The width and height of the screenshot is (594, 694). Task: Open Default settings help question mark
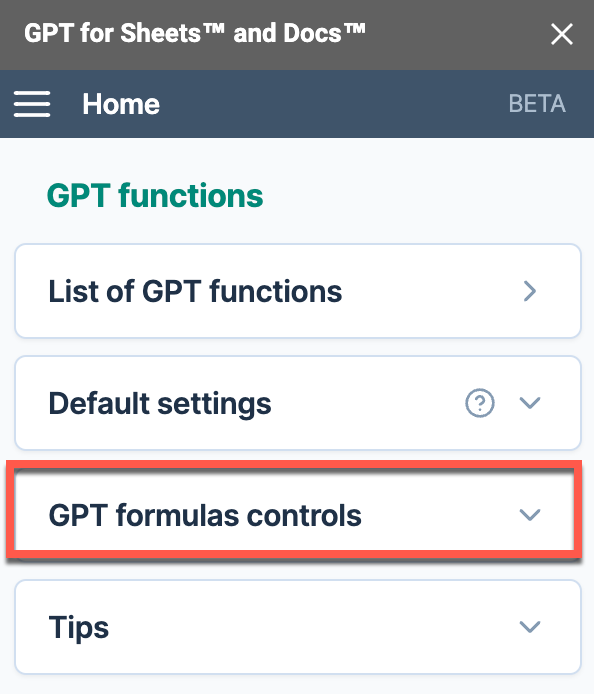pyautogui.click(x=480, y=403)
